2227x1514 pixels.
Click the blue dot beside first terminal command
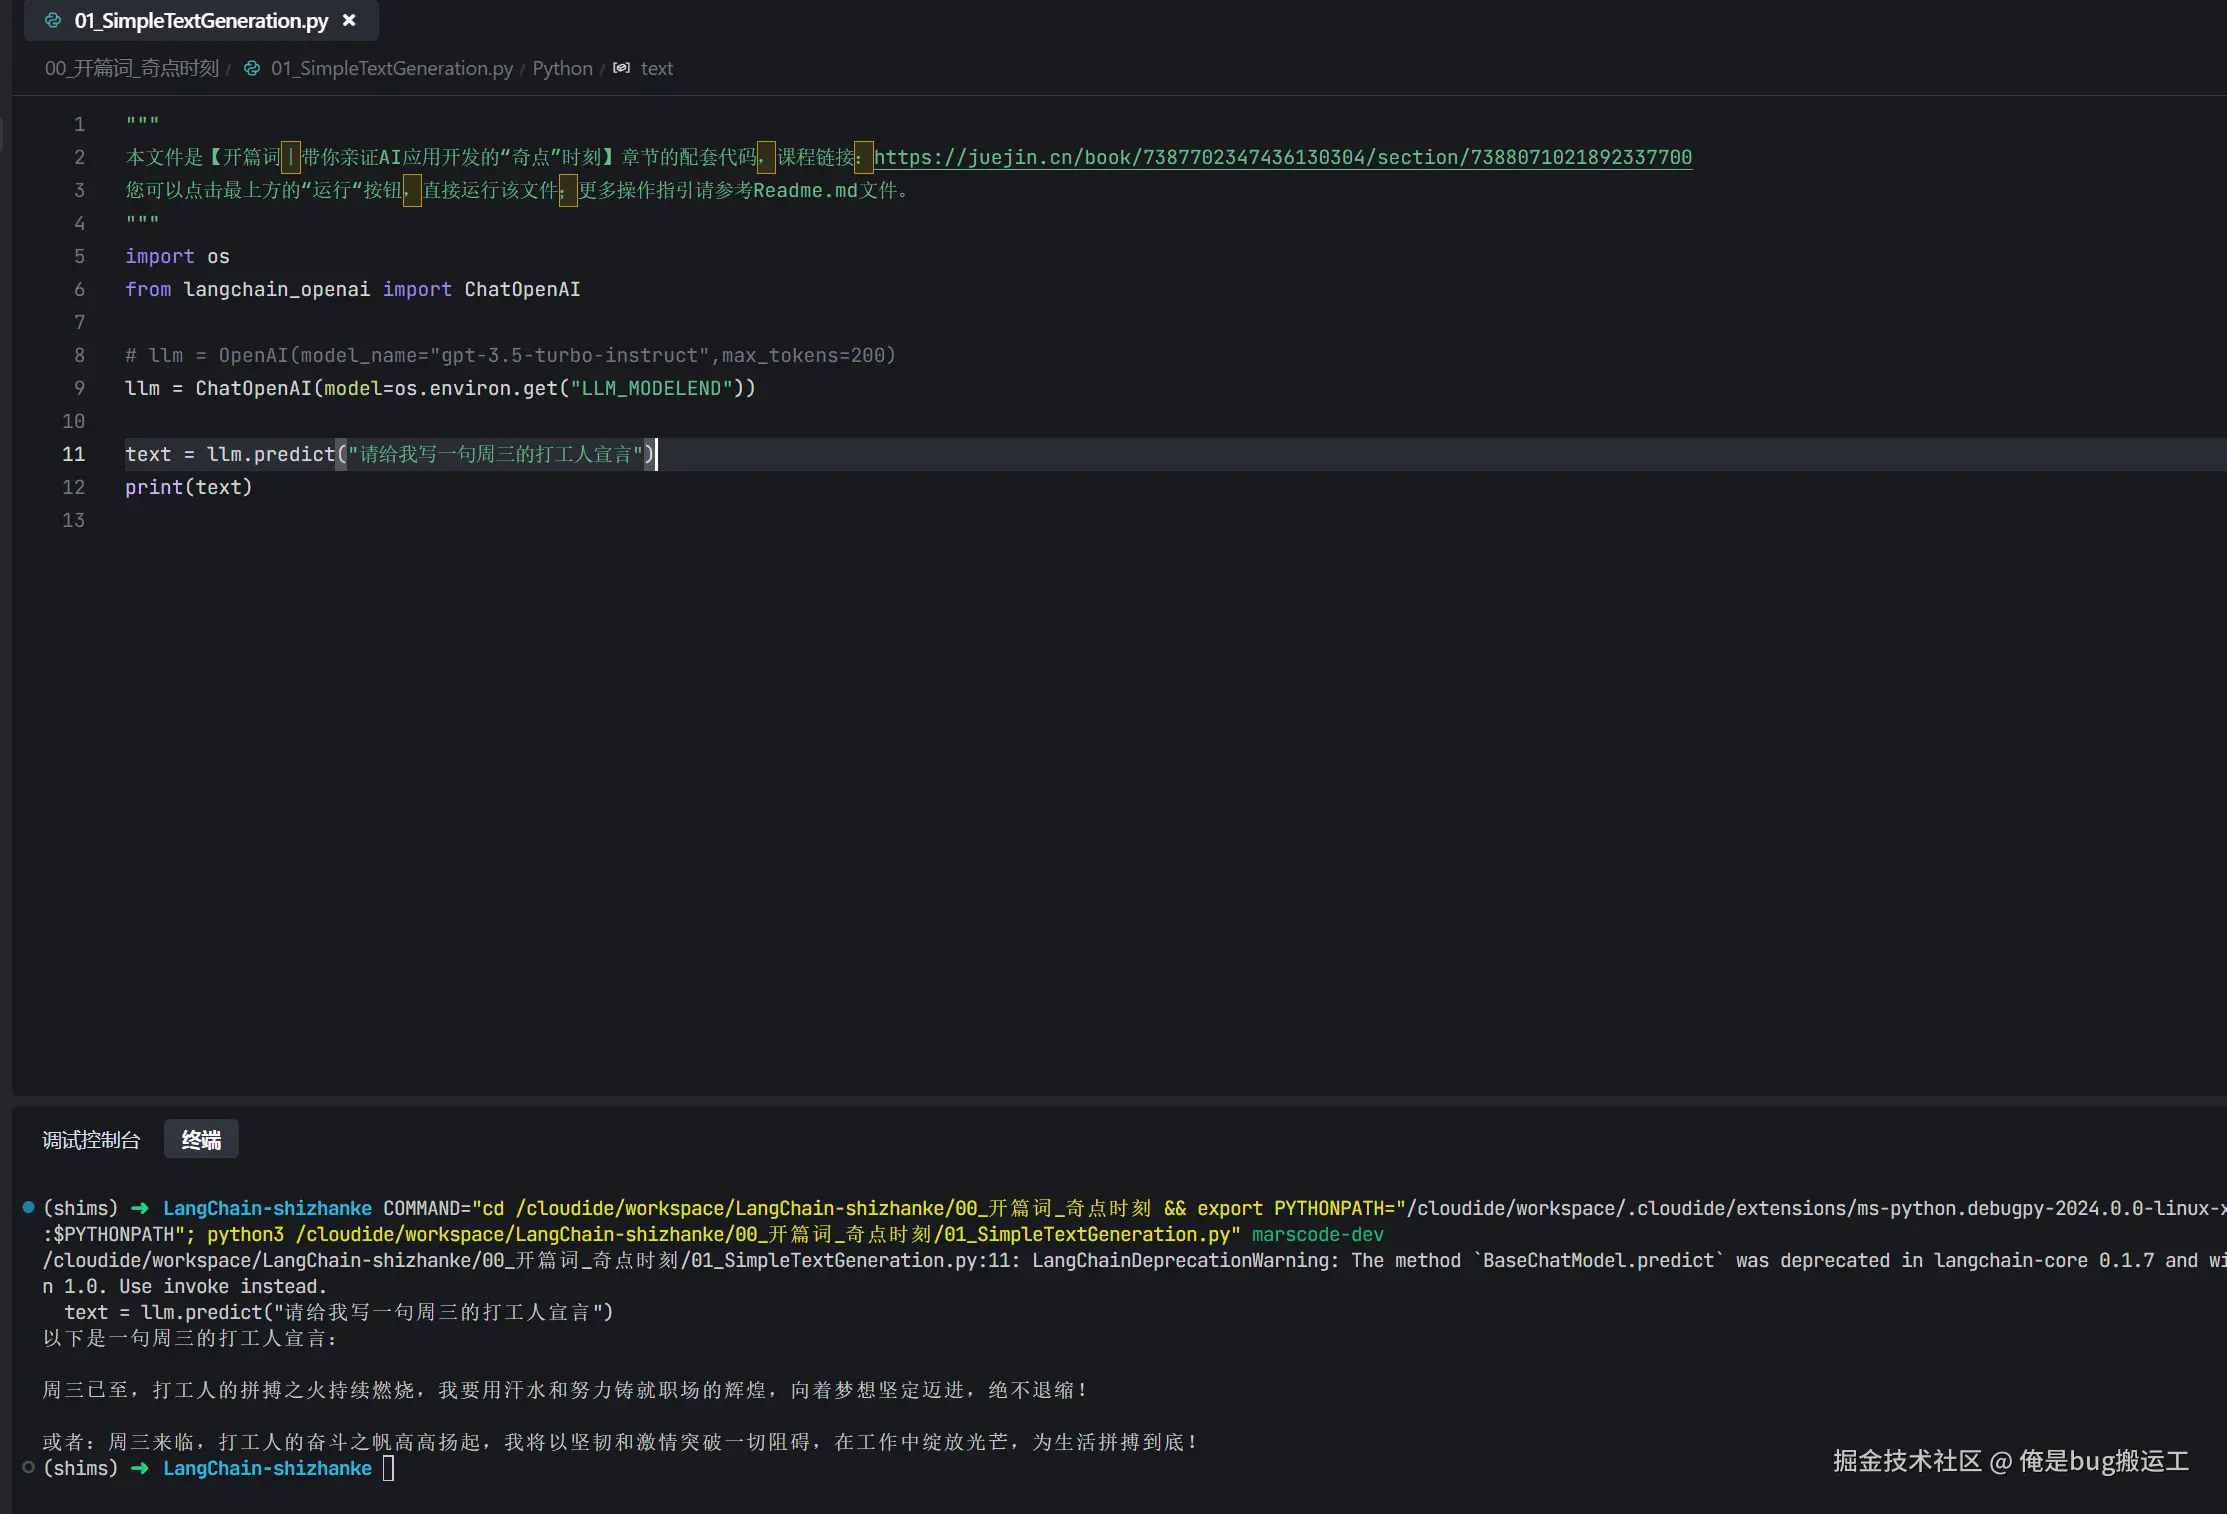[x=28, y=1207]
